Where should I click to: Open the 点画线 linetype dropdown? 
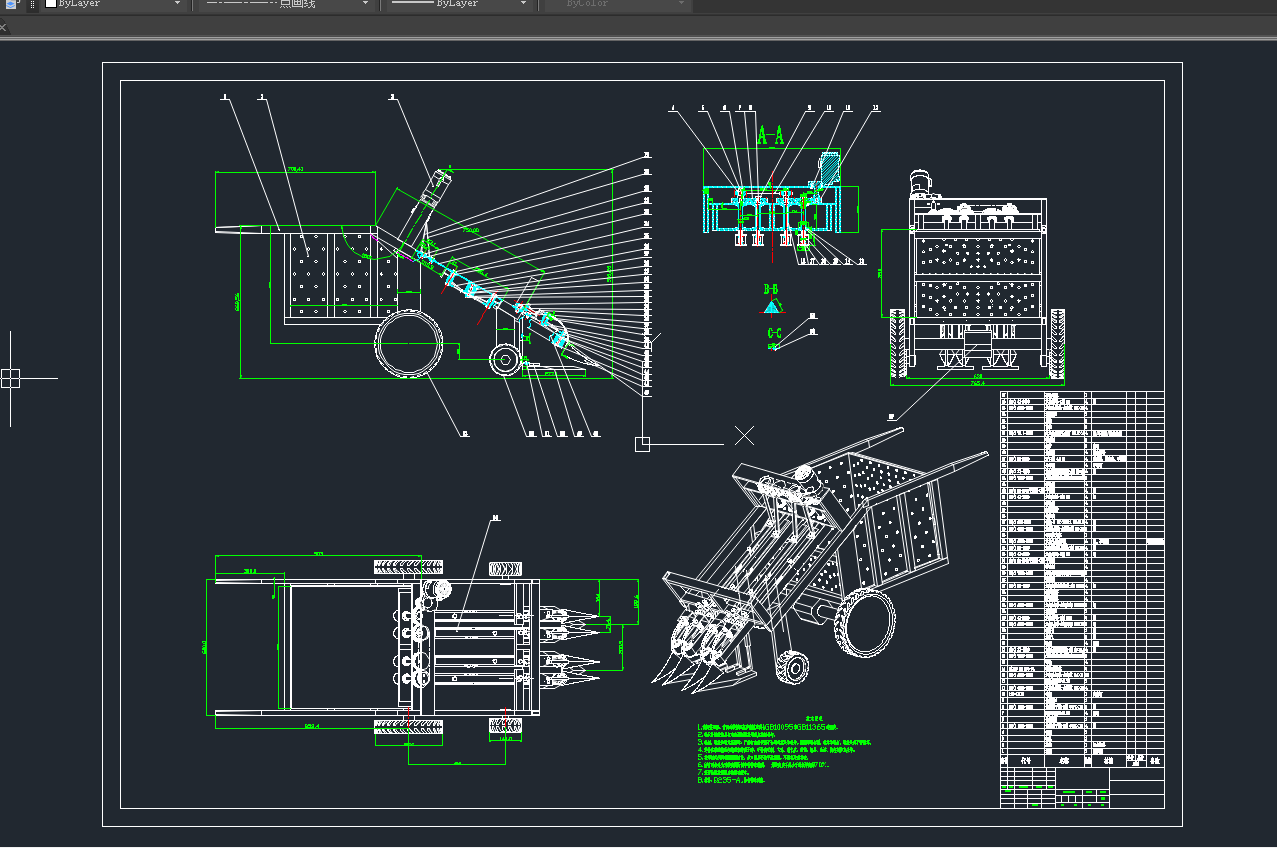point(286,4)
